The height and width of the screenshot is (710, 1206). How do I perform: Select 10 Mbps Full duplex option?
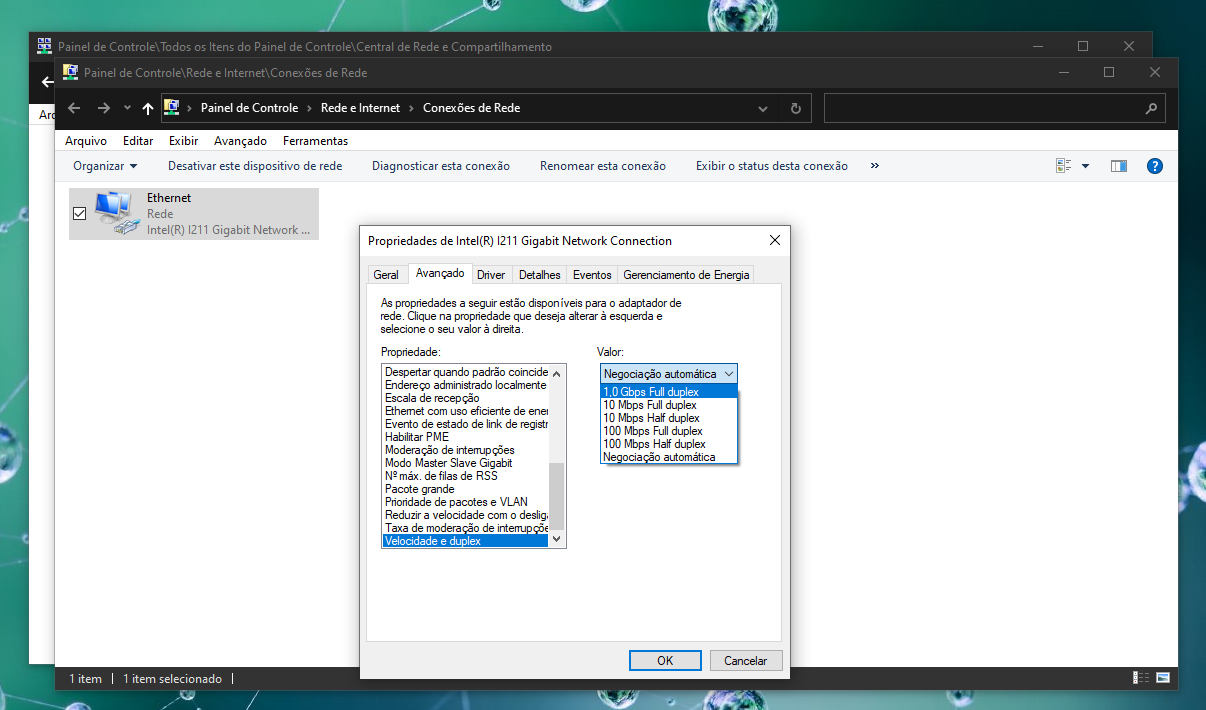tap(669, 405)
